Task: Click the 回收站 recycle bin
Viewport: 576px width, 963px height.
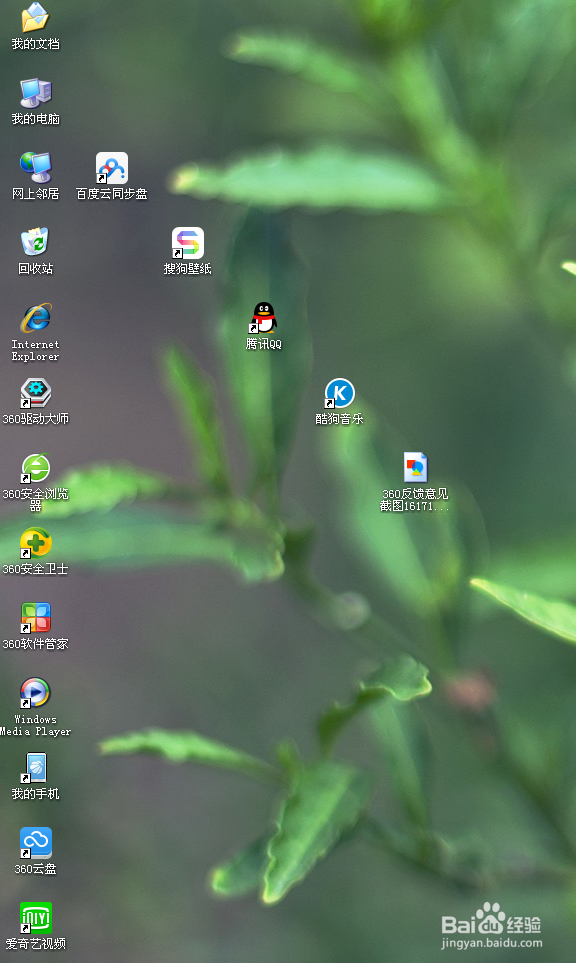Action: coord(36,242)
